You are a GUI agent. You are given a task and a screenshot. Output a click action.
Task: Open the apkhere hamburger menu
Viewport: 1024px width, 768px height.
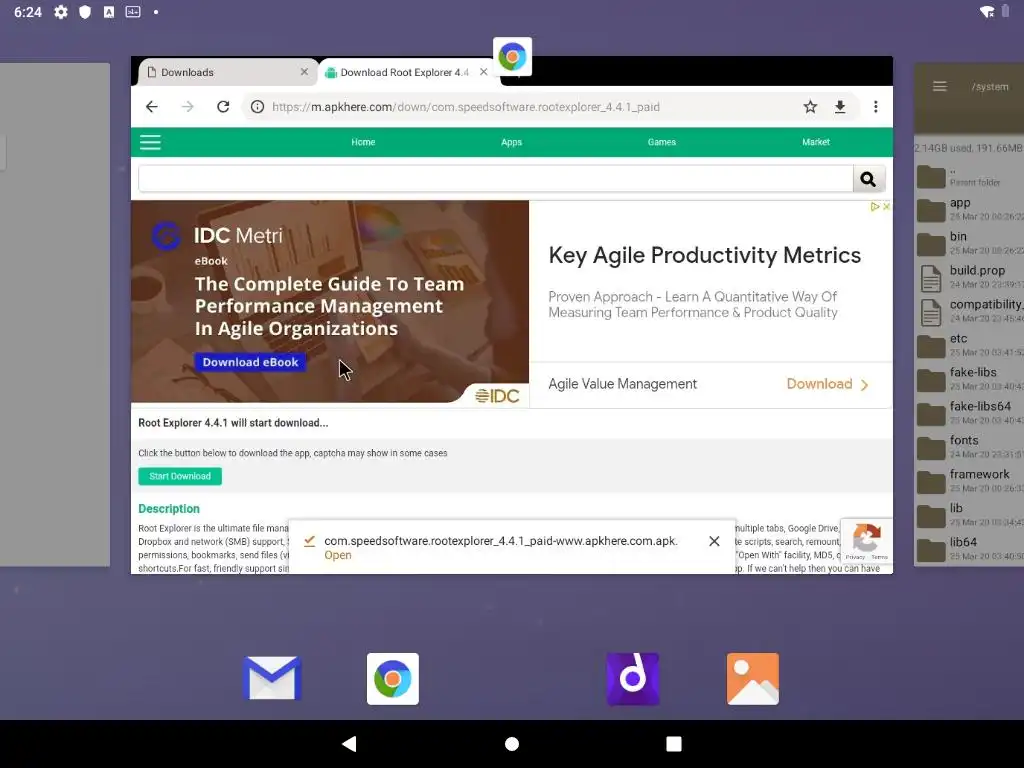150,142
